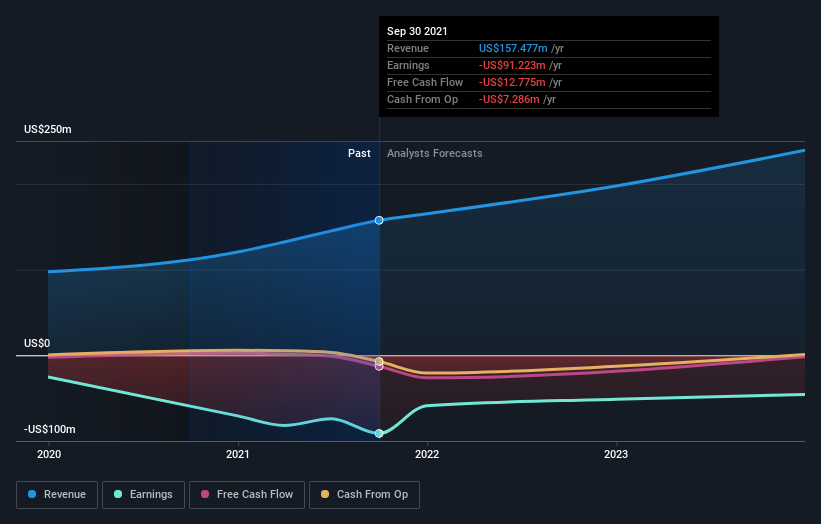The width and height of the screenshot is (821, 524).
Task: Click the Earnings row label in tooltip
Action: (x=408, y=65)
